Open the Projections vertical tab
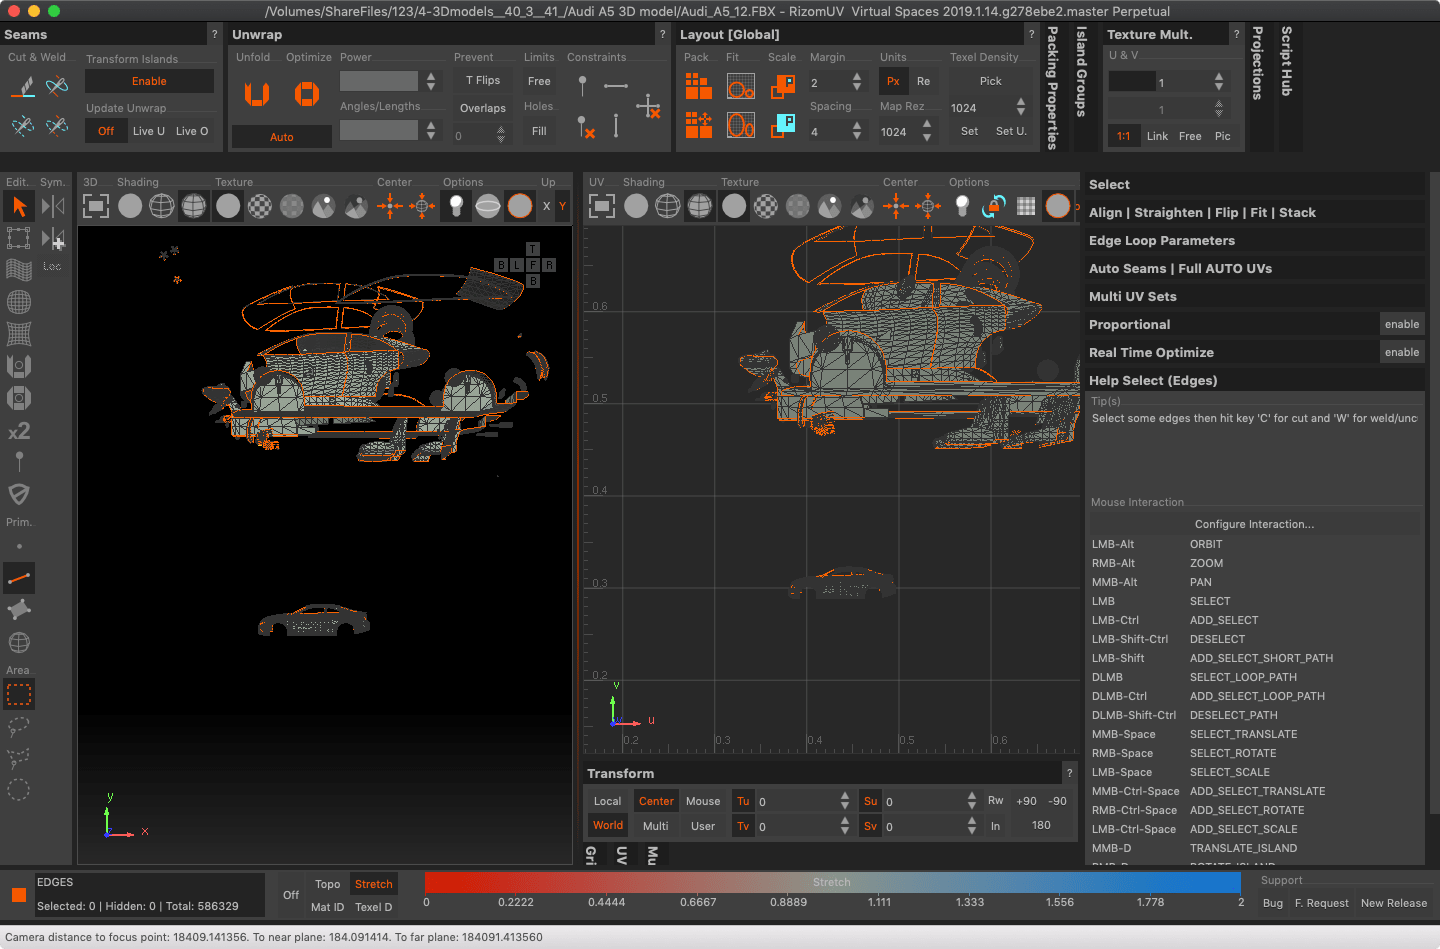 [1258, 64]
